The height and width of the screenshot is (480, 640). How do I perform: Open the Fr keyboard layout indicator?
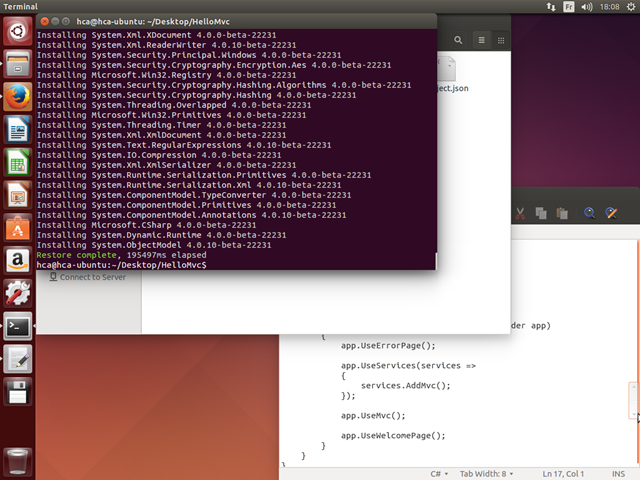[x=569, y=7]
